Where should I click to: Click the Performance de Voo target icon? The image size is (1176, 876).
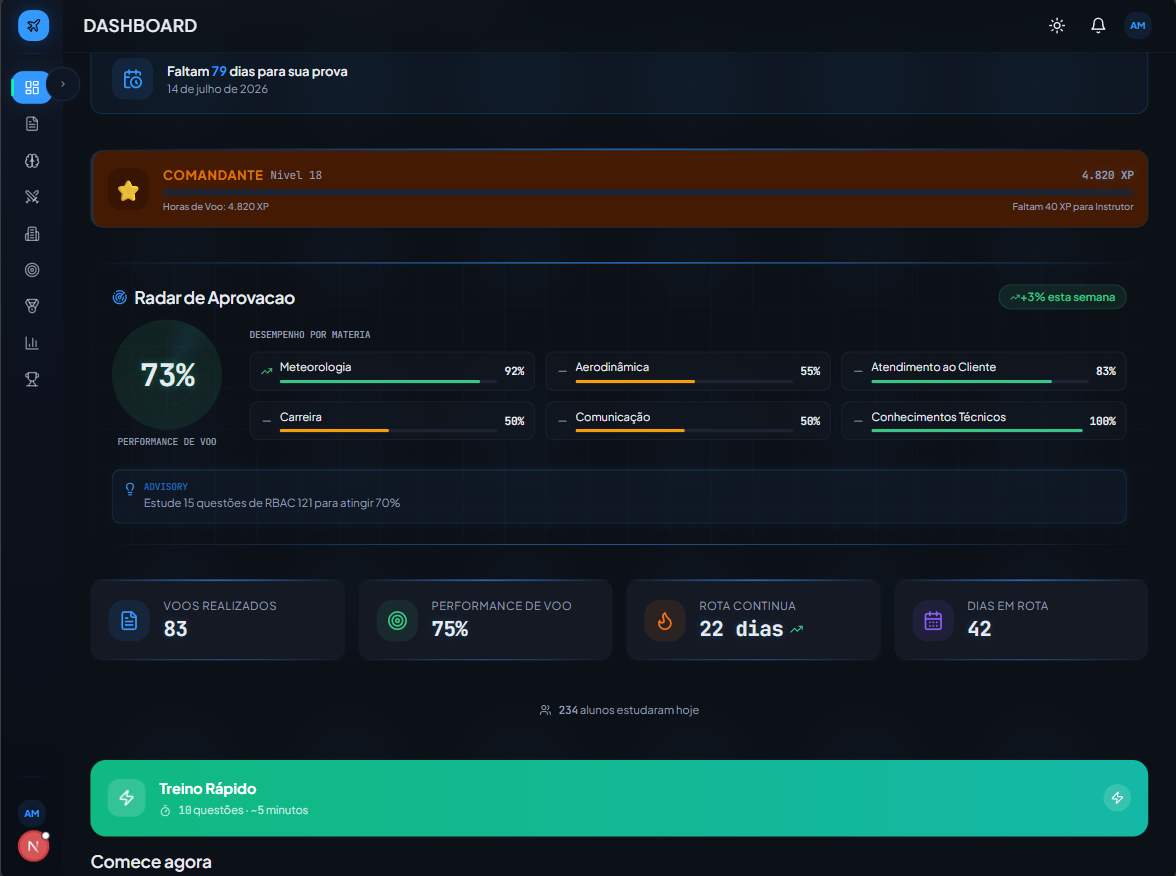(398, 621)
